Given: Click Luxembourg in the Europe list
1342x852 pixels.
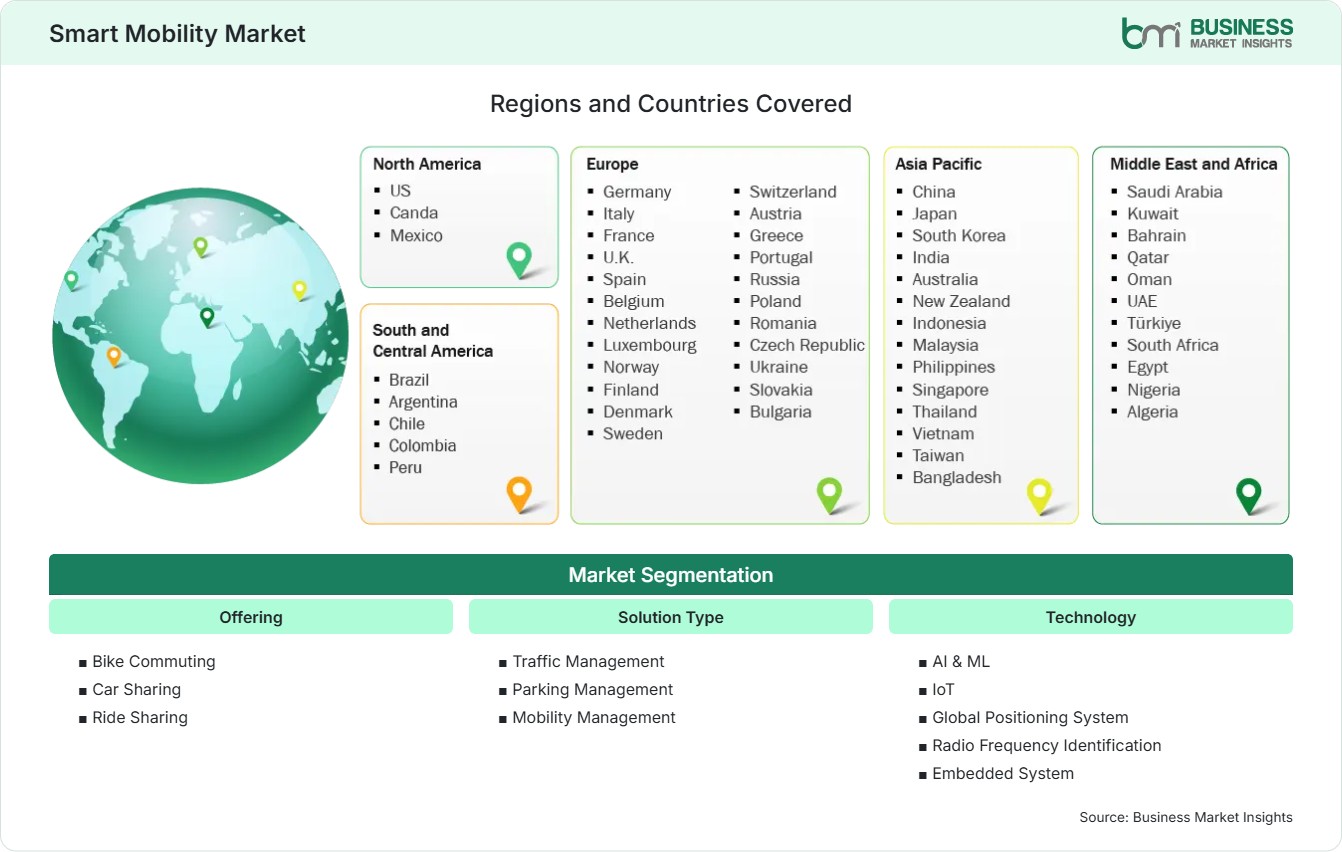Looking at the screenshot, I should pos(650,345).
